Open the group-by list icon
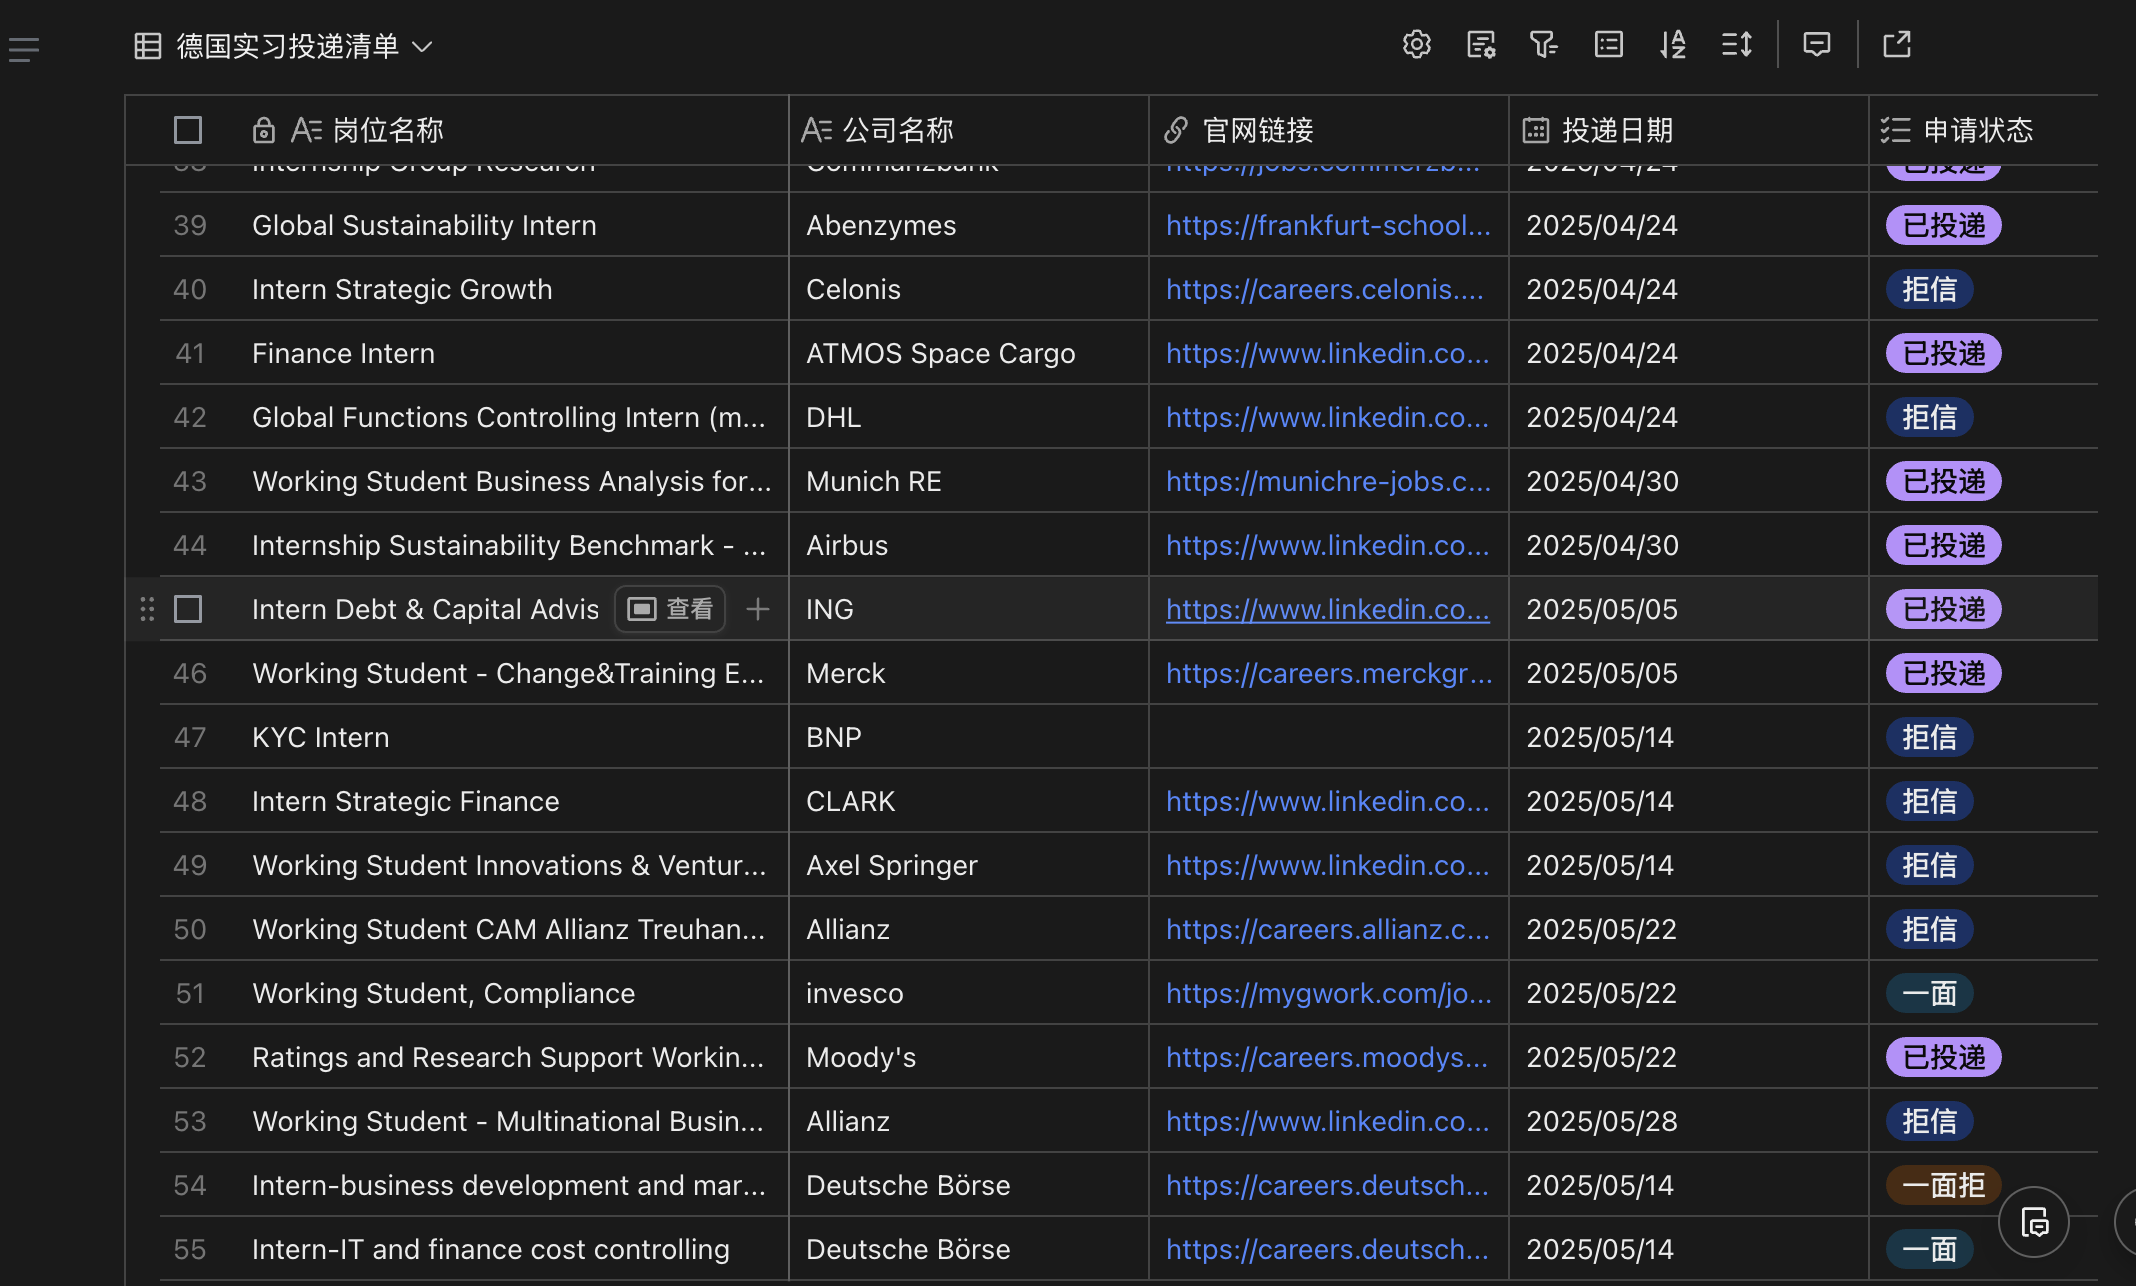Viewport: 2136px width, 1286px height. coord(1608,45)
